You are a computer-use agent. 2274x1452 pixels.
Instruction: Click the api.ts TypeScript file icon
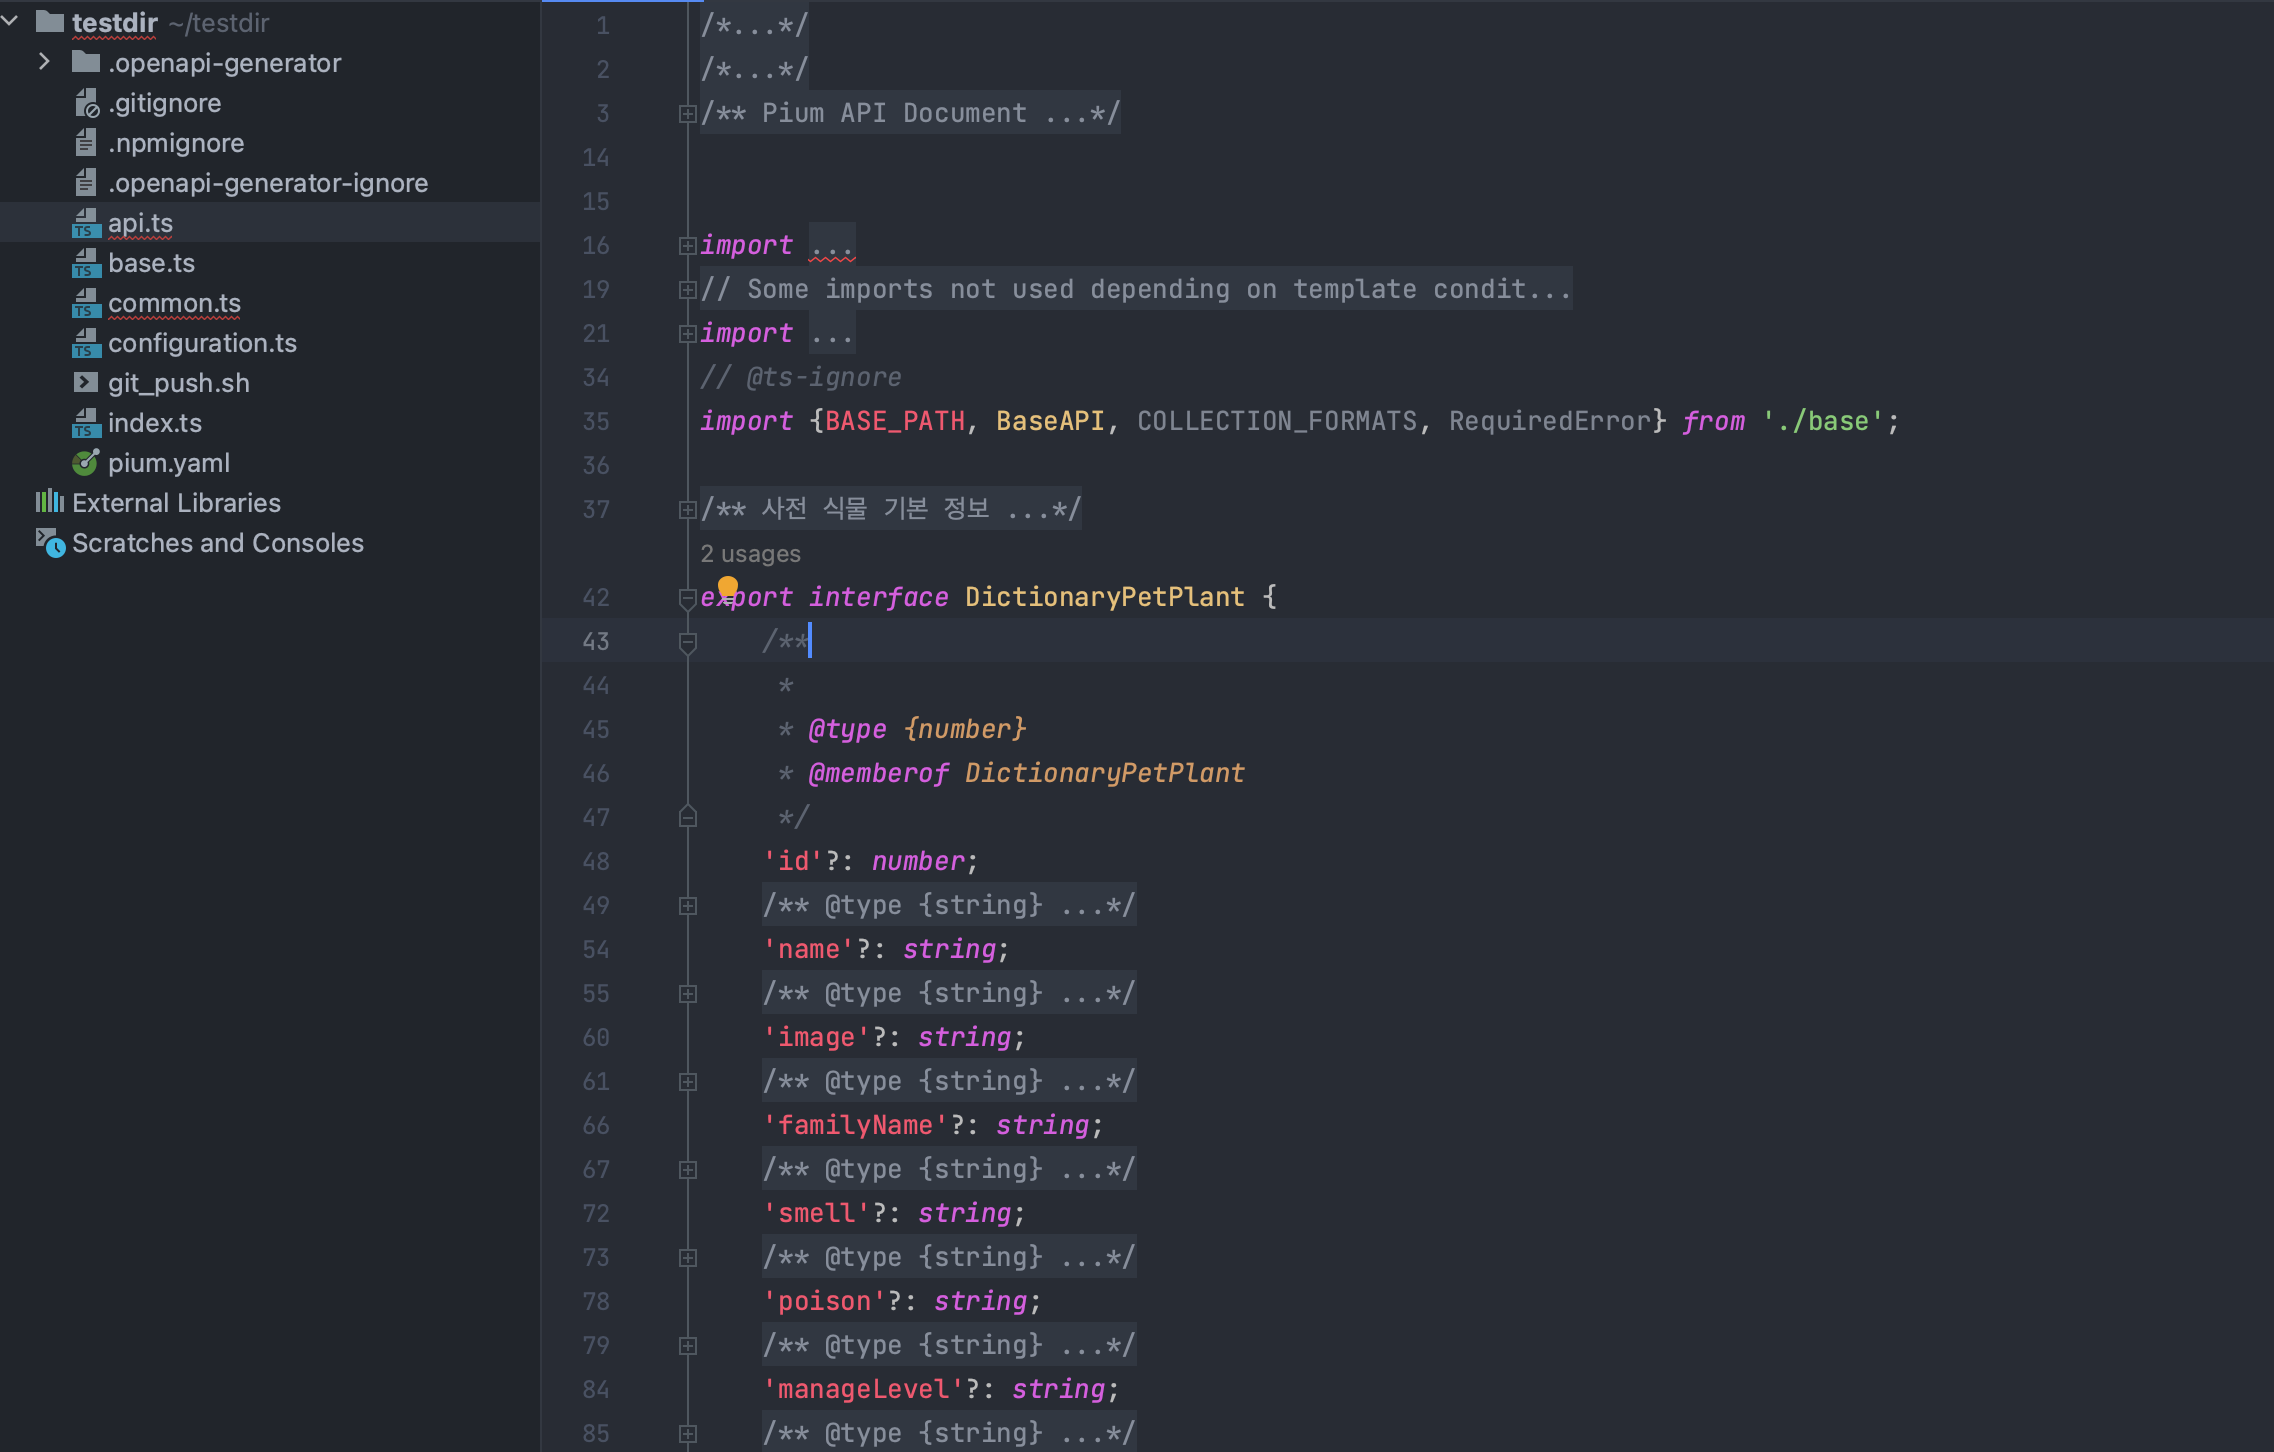click(86, 223)
